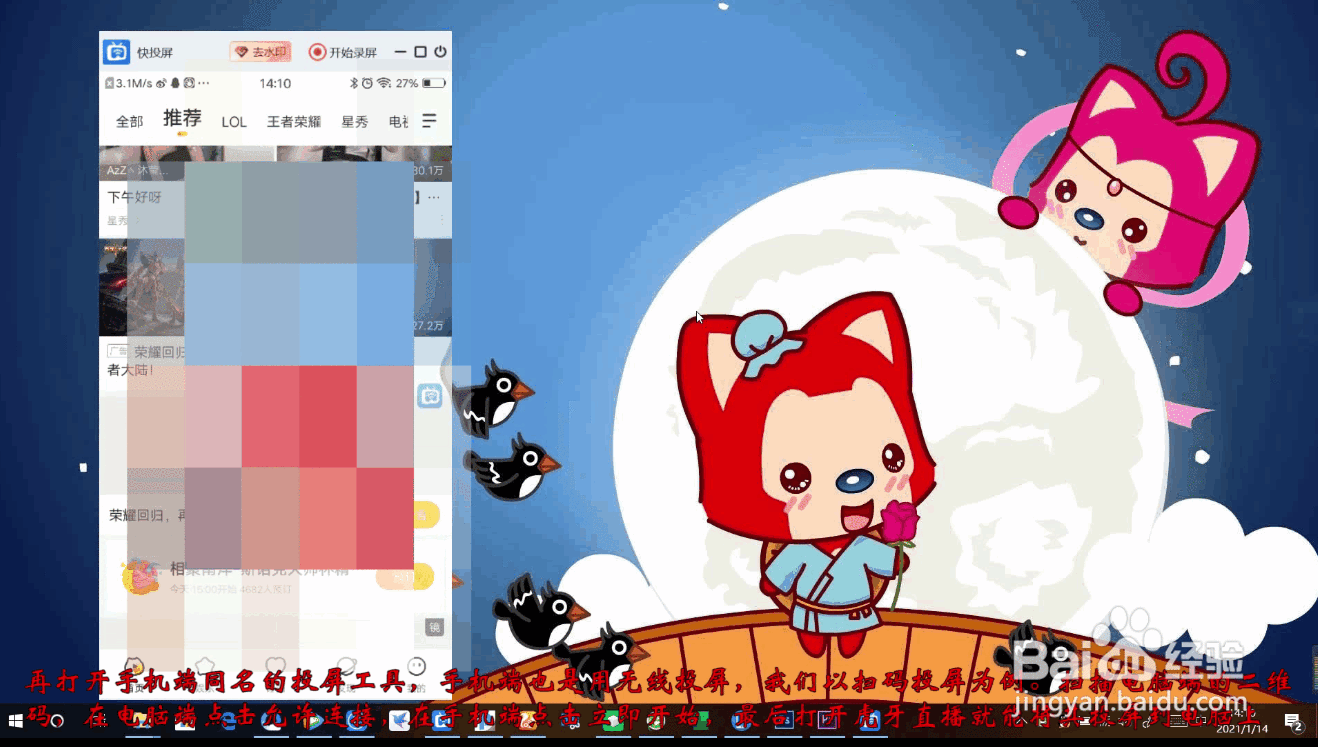1318x747 pixels.
Task: Click the more options dots beside 下午好呀 row
Action: pos(434,198)
